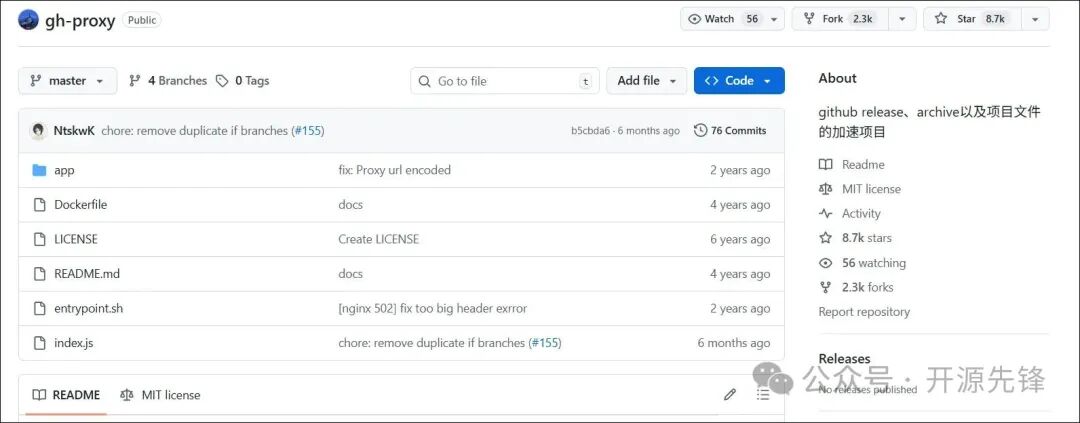Click the gh-proxy repository avatar icon
Image resolution: width=1080 pixels, height=423 pixels.
point(28,20)
